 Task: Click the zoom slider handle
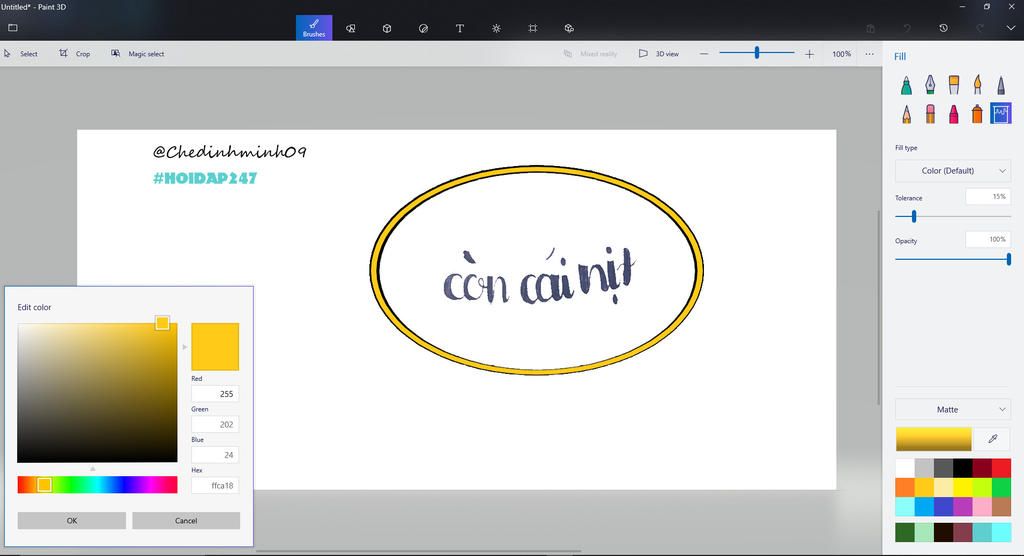(x=757, y=52)
